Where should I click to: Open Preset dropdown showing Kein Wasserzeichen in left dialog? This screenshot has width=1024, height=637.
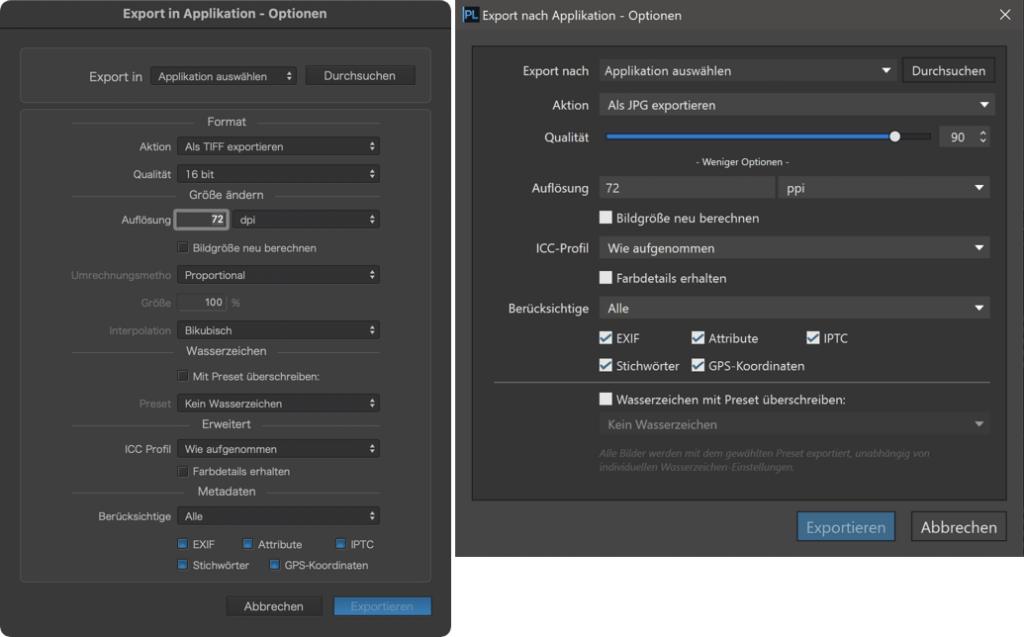tap(278, 403)
